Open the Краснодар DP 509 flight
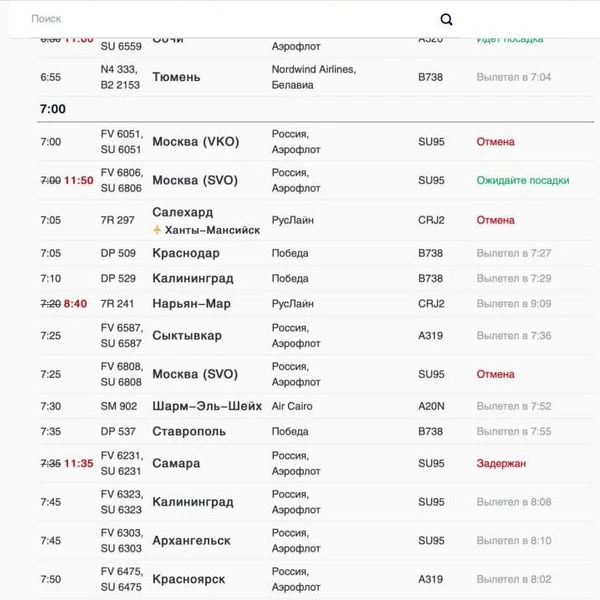 (x=315, y=253)
